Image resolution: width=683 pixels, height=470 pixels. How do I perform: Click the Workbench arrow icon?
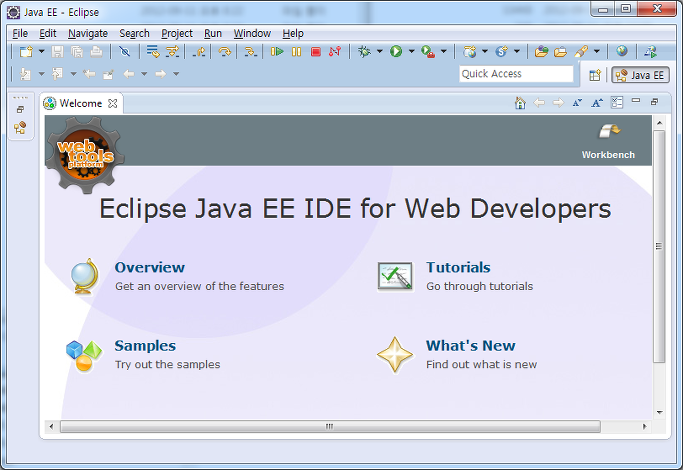point(609,130)
